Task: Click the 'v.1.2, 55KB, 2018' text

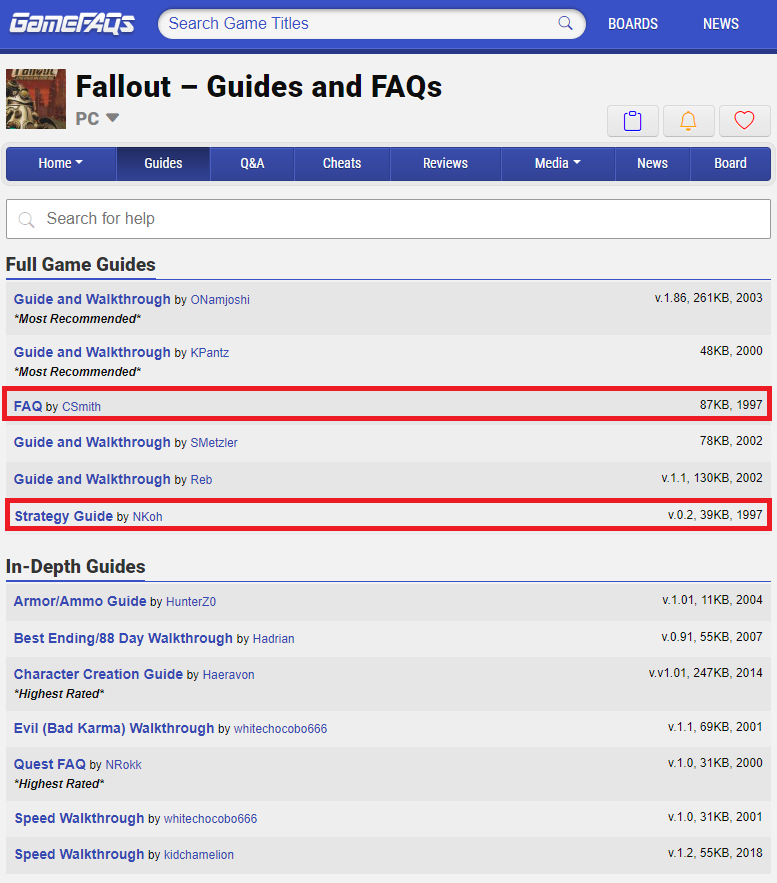Action: point(715,853)
